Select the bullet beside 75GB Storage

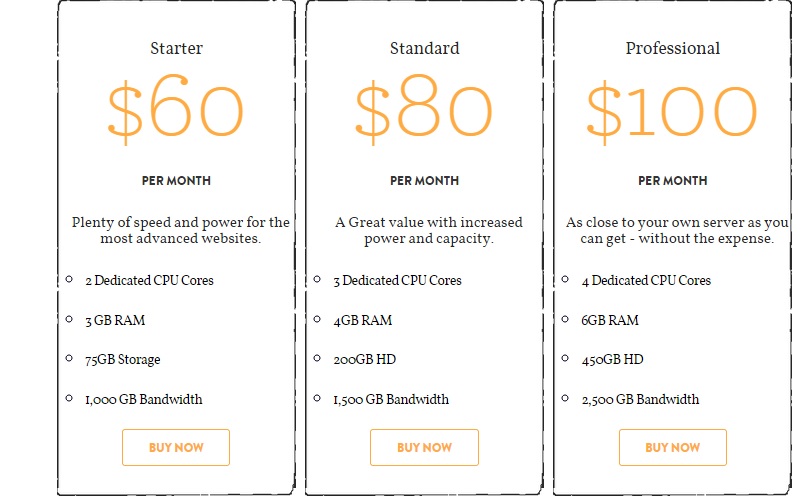click(x=69, y=358)
